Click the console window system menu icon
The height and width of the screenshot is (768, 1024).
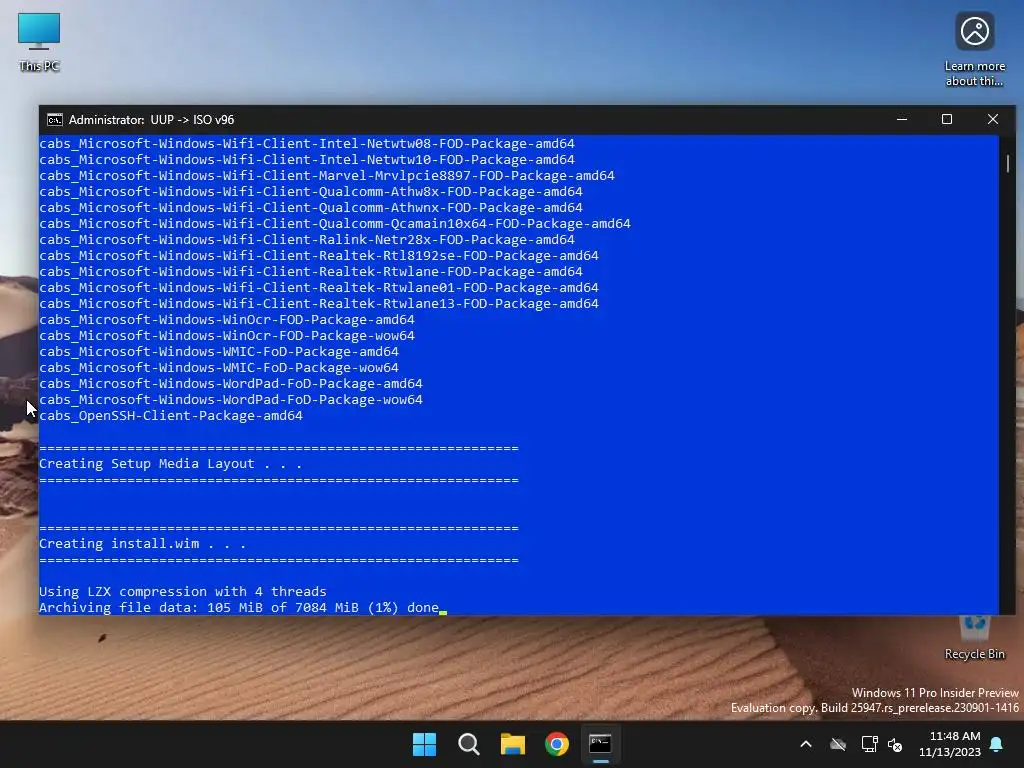(x=55, y=120)
